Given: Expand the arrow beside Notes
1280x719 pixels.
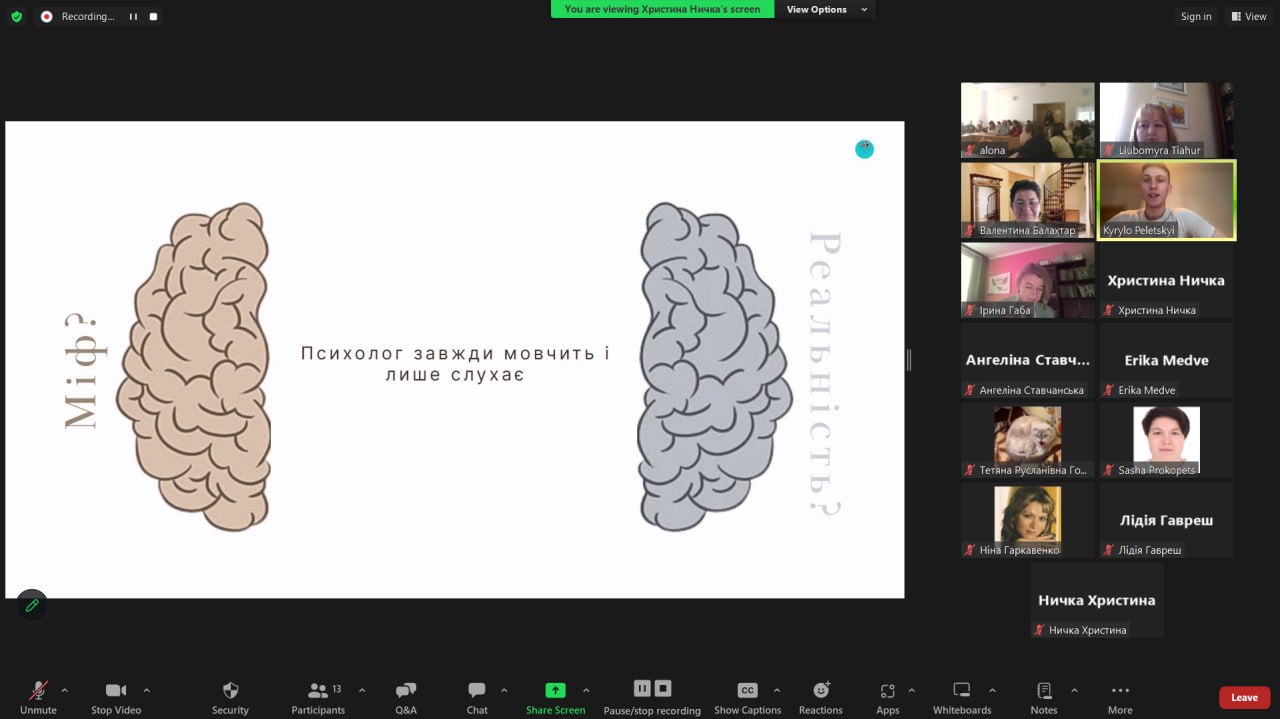Looking at the screenshot, I should click(1074, 690).
